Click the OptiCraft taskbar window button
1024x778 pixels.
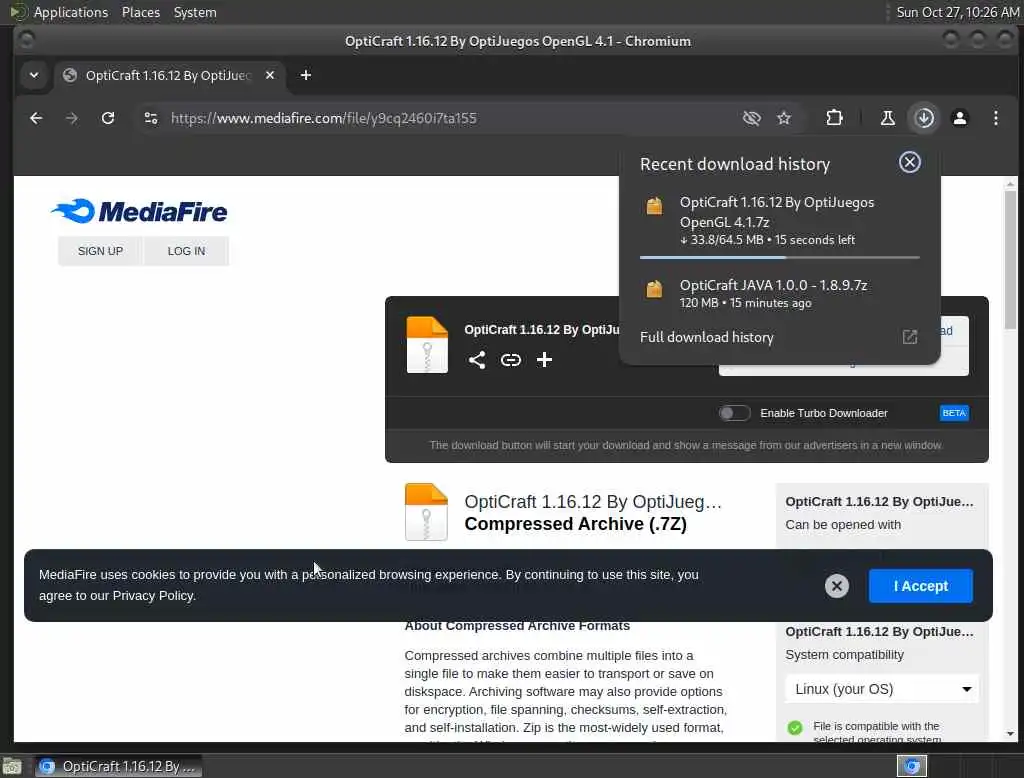coord(118,766)
